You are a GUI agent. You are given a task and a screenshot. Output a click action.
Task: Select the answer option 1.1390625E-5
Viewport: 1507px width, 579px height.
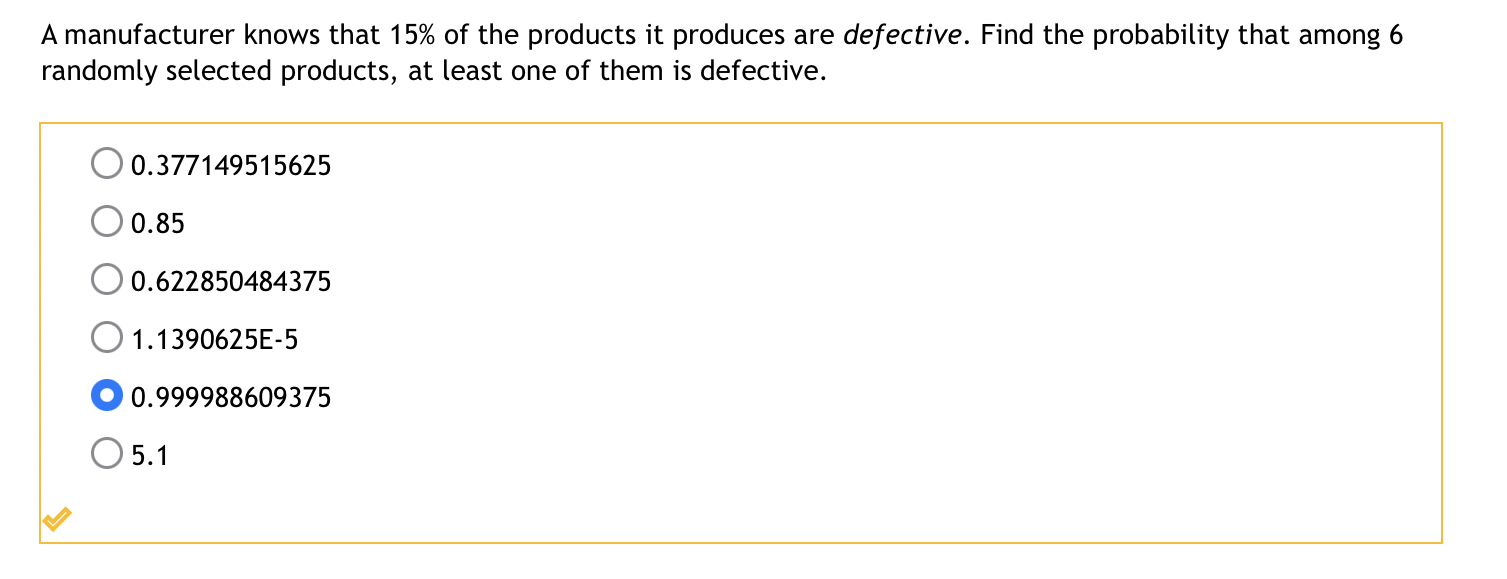107,336
